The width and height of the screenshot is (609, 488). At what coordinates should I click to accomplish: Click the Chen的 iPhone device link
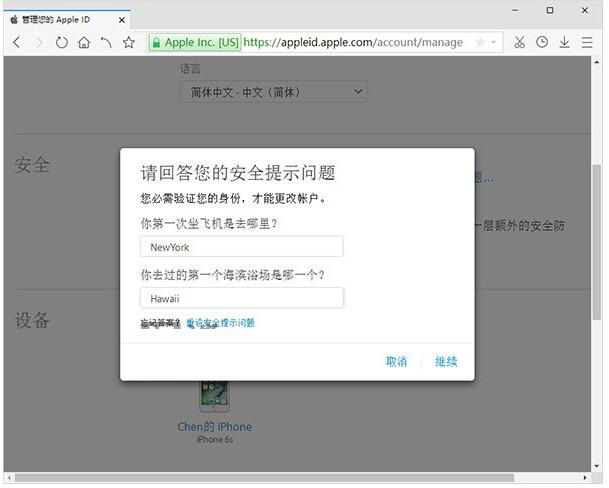pos(214,427)
